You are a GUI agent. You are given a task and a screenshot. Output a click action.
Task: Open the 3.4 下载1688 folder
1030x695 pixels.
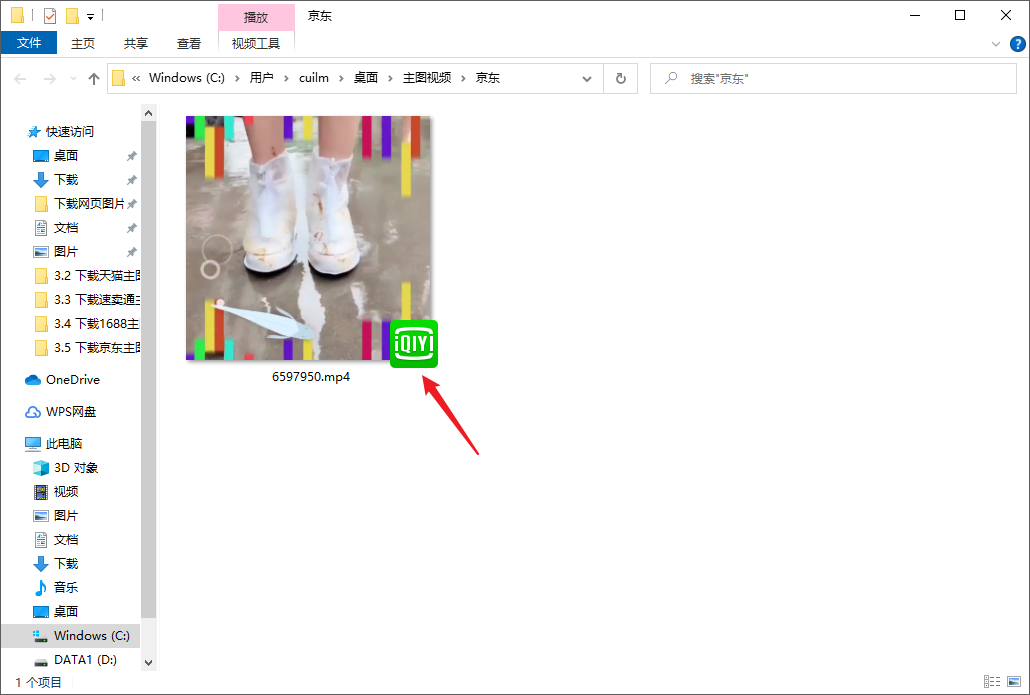(96, 324)
